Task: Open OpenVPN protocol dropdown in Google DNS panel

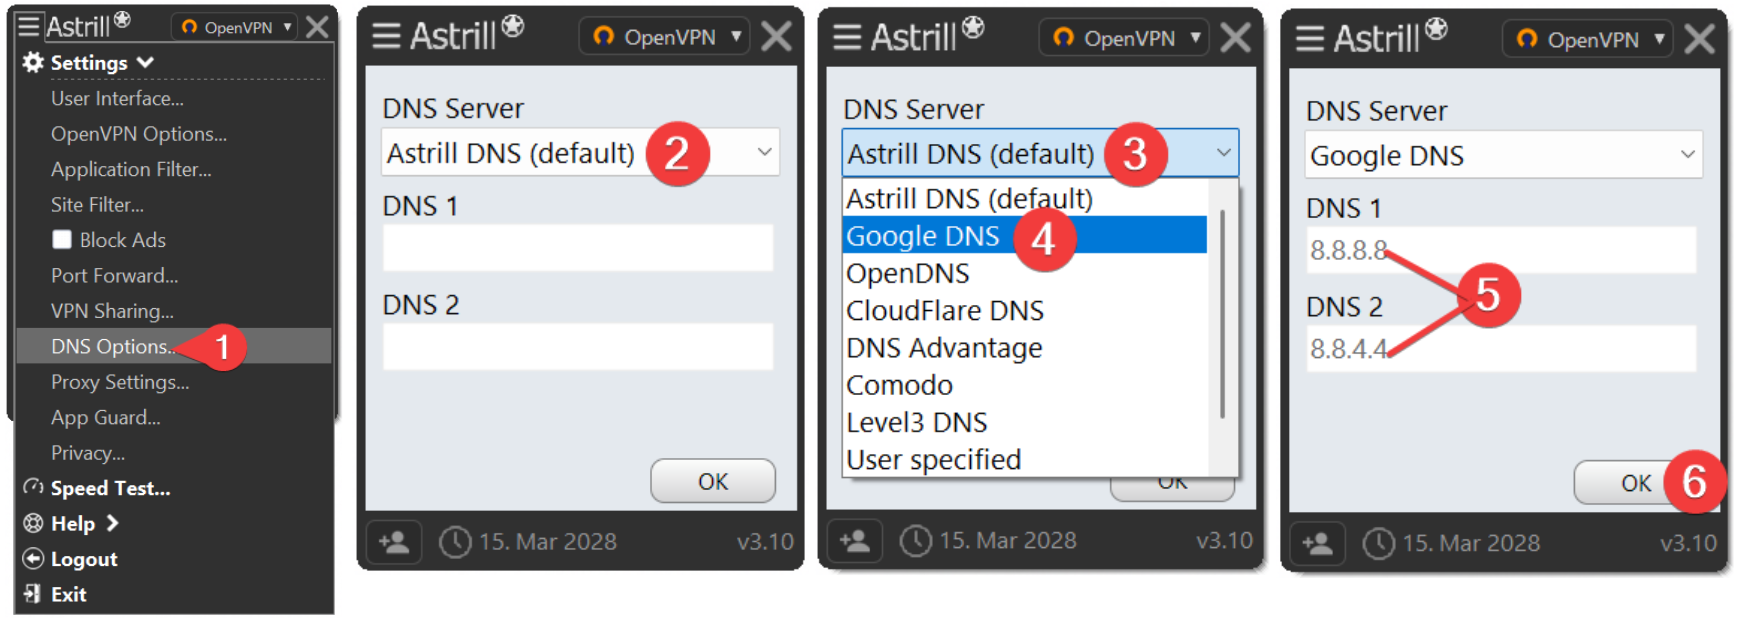Action: (1587, 39)
